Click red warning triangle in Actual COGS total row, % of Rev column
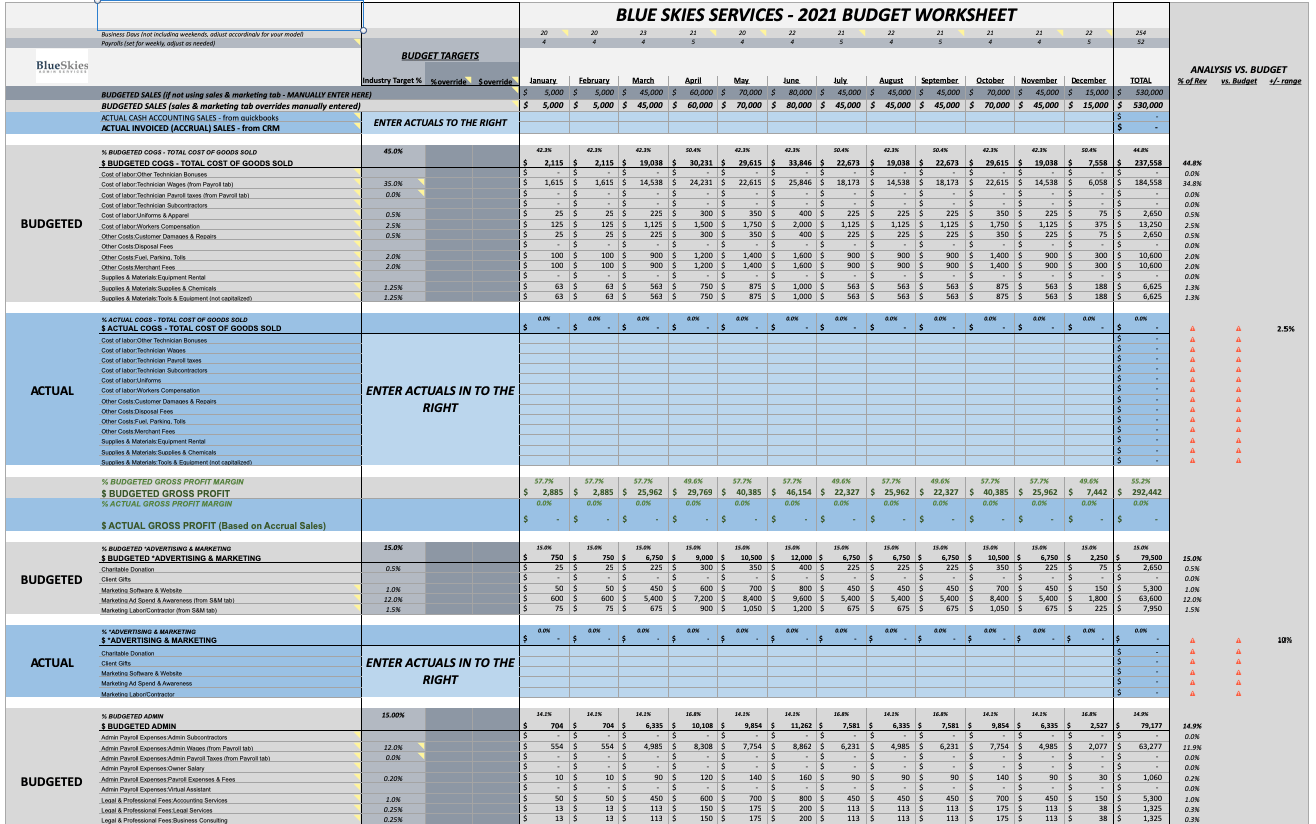 (1191, 329)
